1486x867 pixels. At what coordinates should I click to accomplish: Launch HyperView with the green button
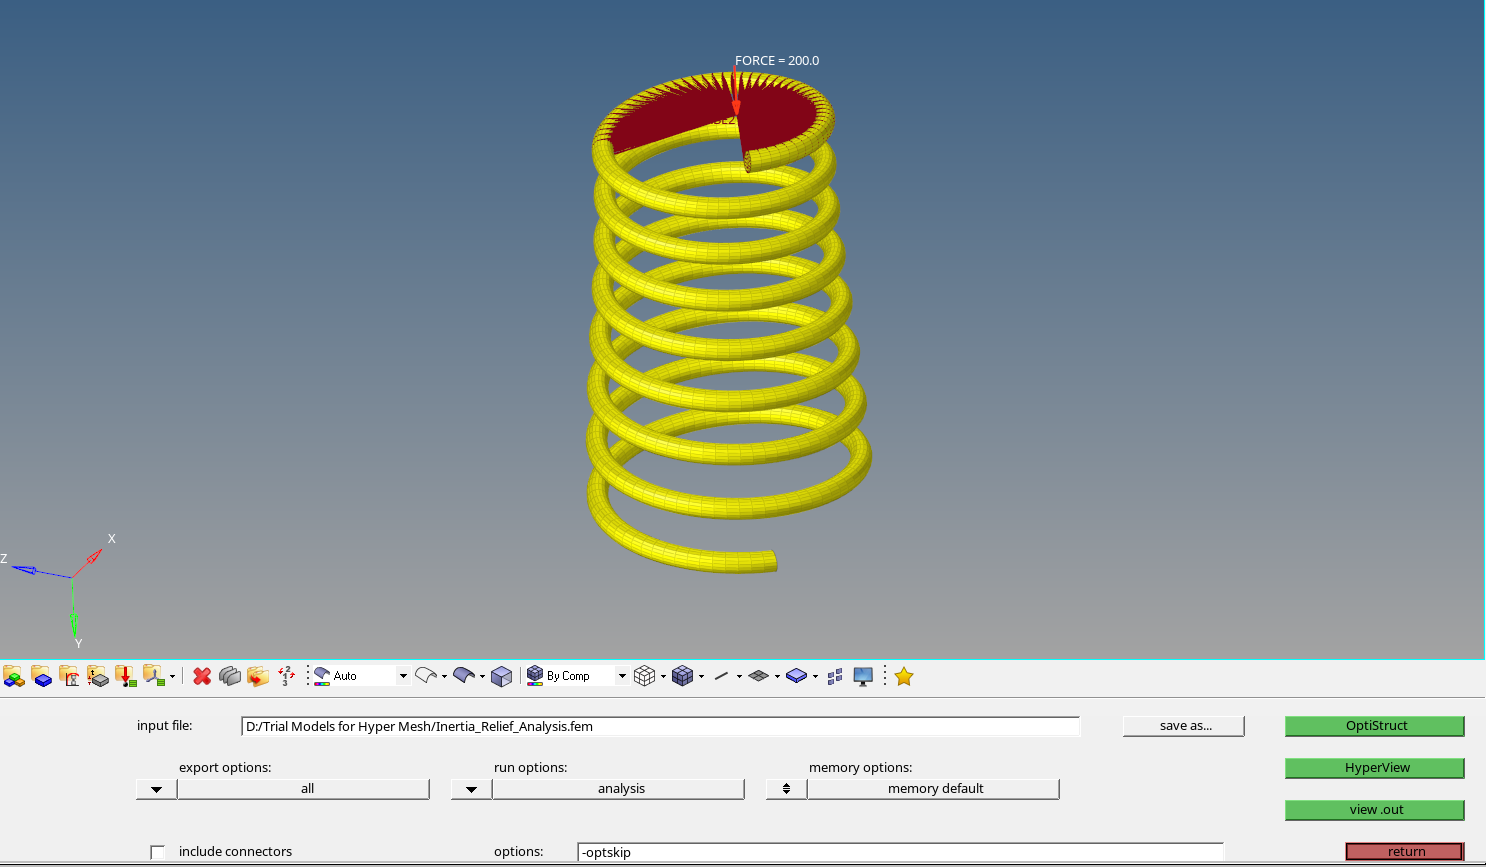pos(1374,768)
